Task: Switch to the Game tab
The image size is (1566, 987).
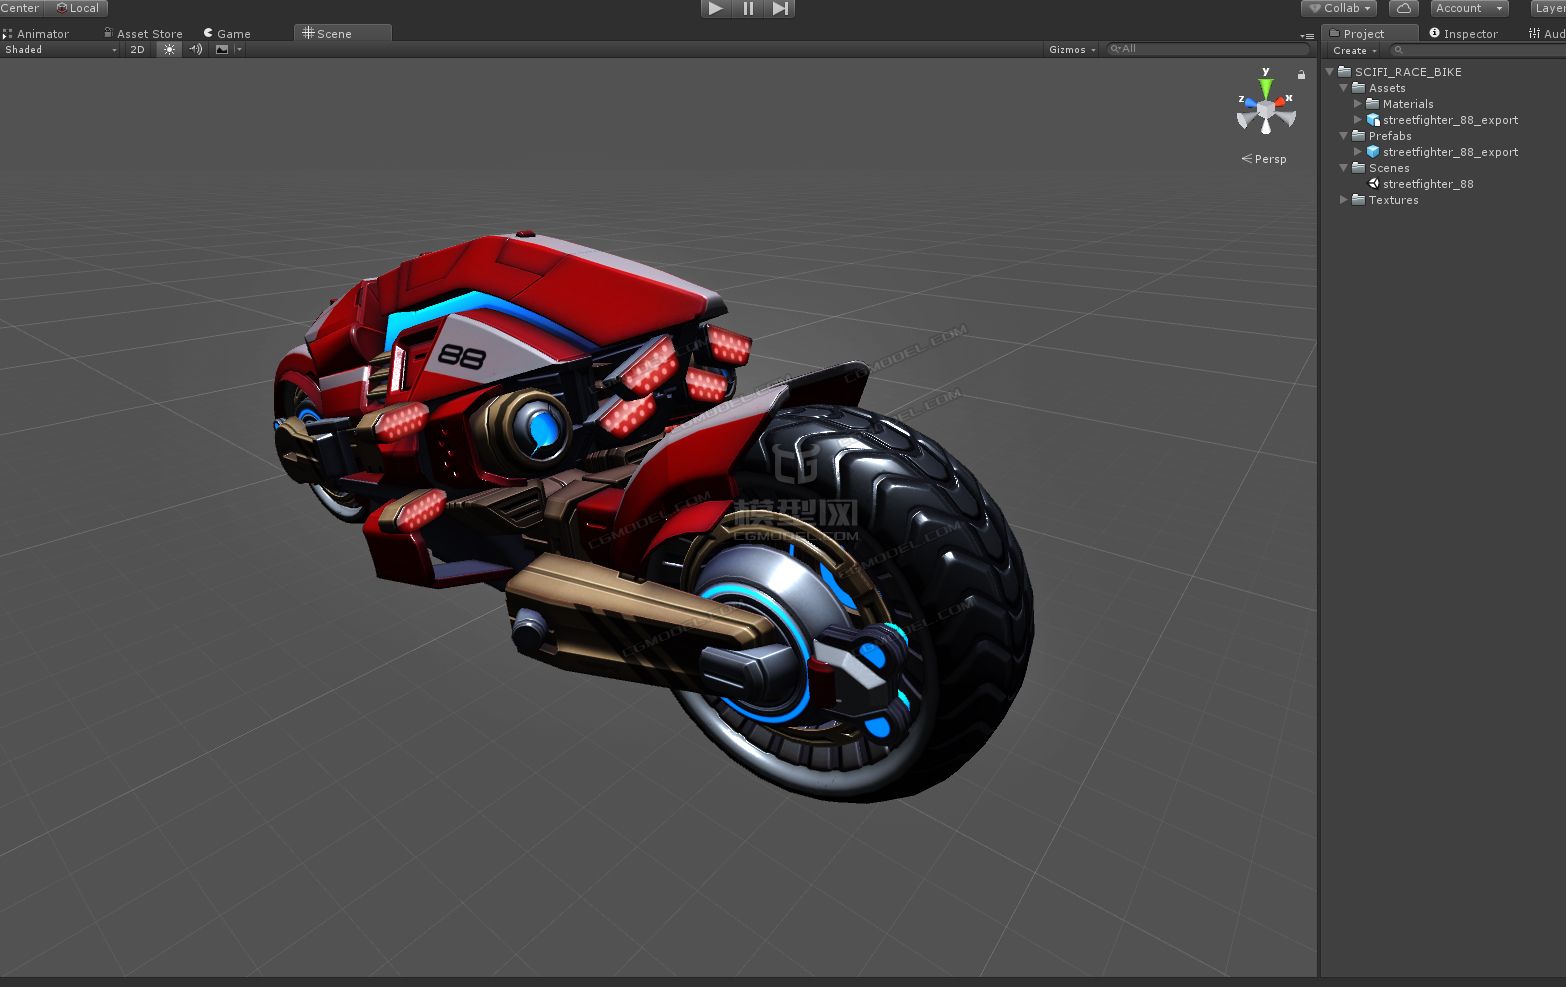Action: coord(228,33)
